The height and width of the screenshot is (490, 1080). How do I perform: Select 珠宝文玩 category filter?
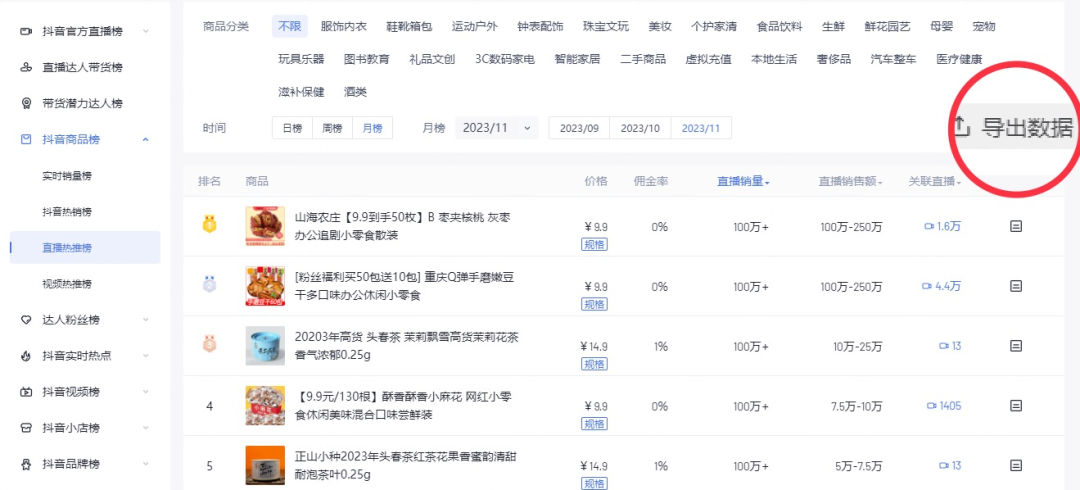605,27
